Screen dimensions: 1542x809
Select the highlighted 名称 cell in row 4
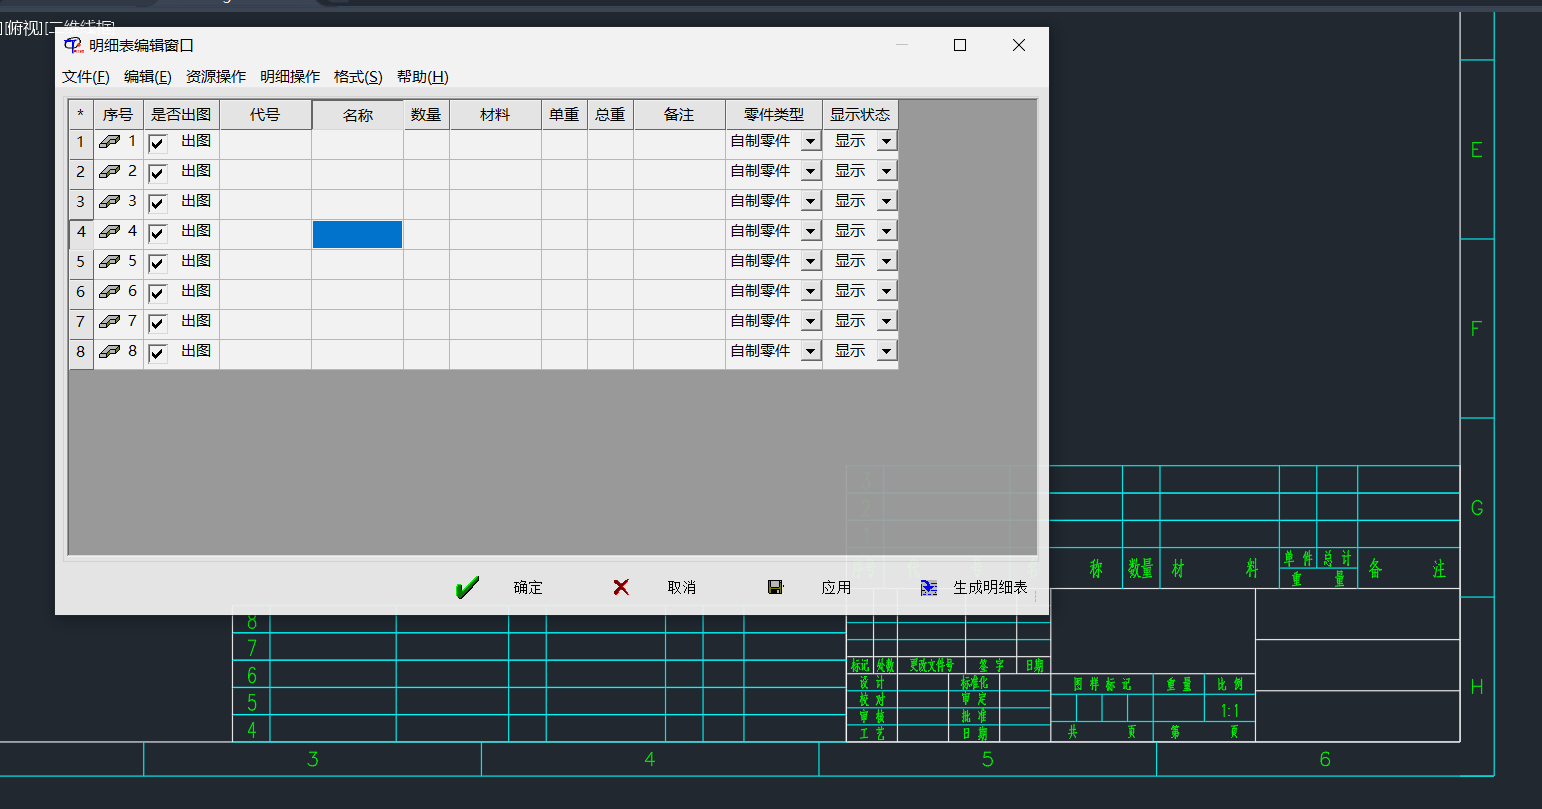click(357, 234)
